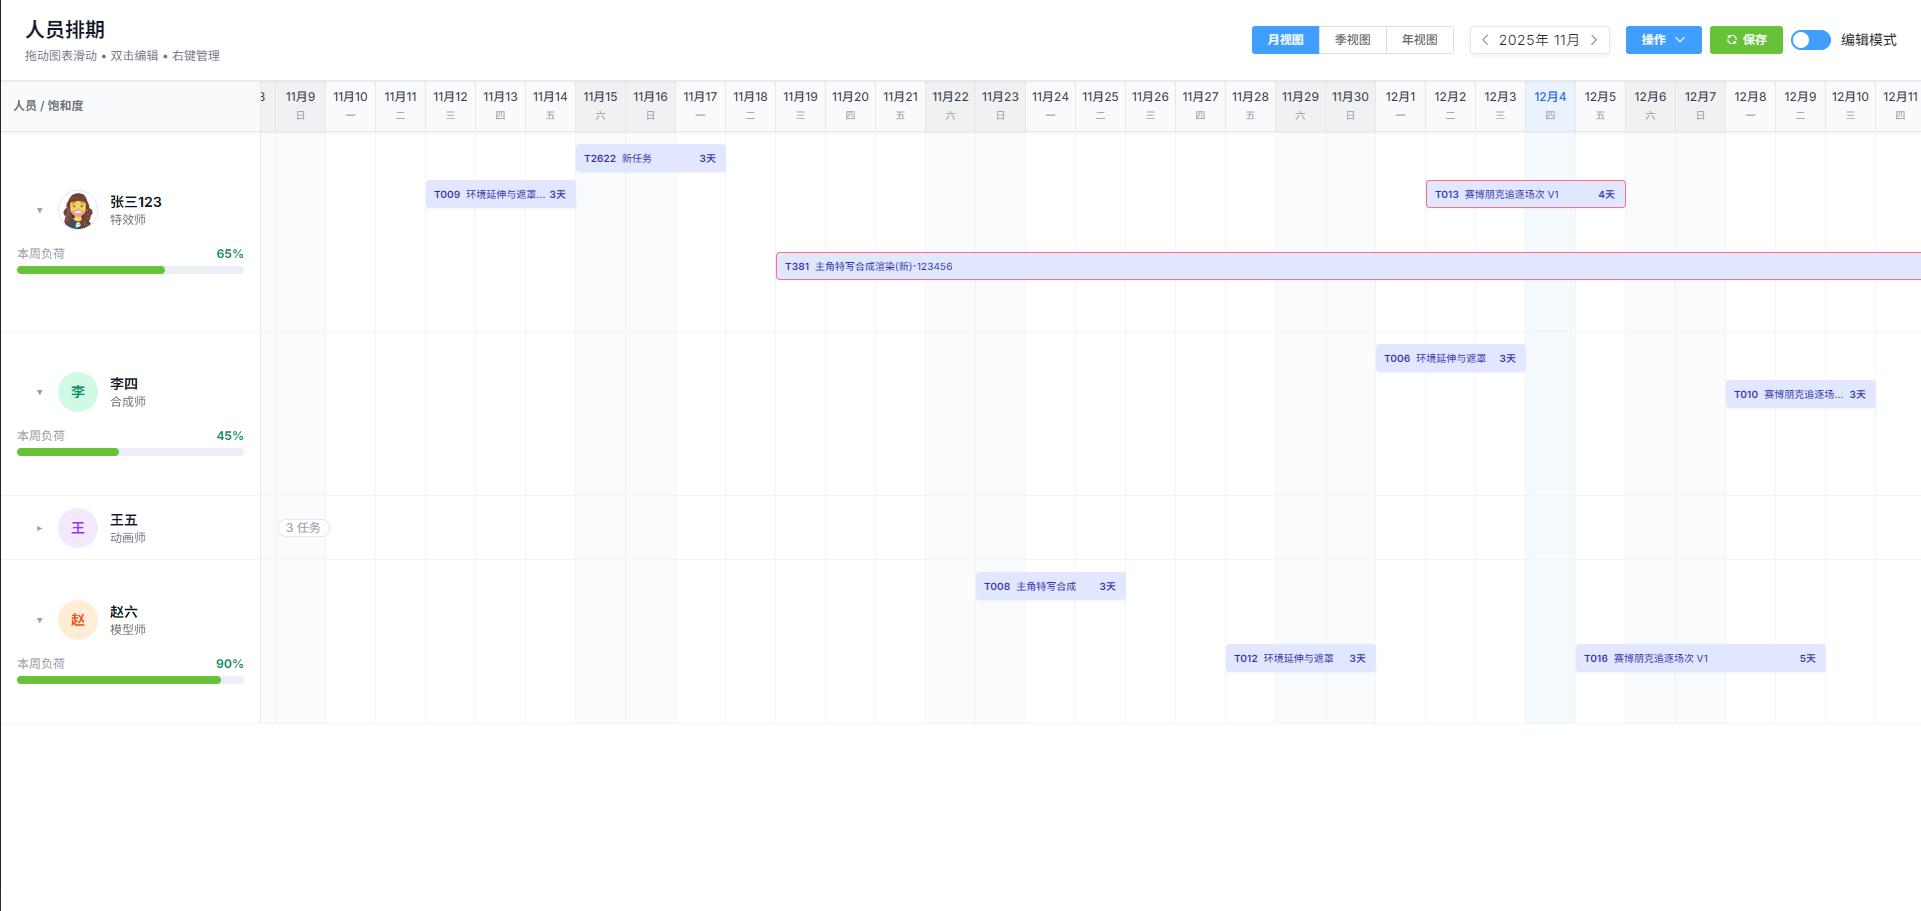Click the 保存 button

(1745, 39)
